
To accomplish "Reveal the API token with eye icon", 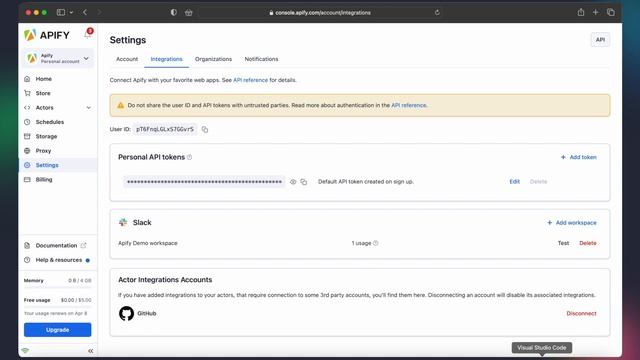I will coord(293,182).
